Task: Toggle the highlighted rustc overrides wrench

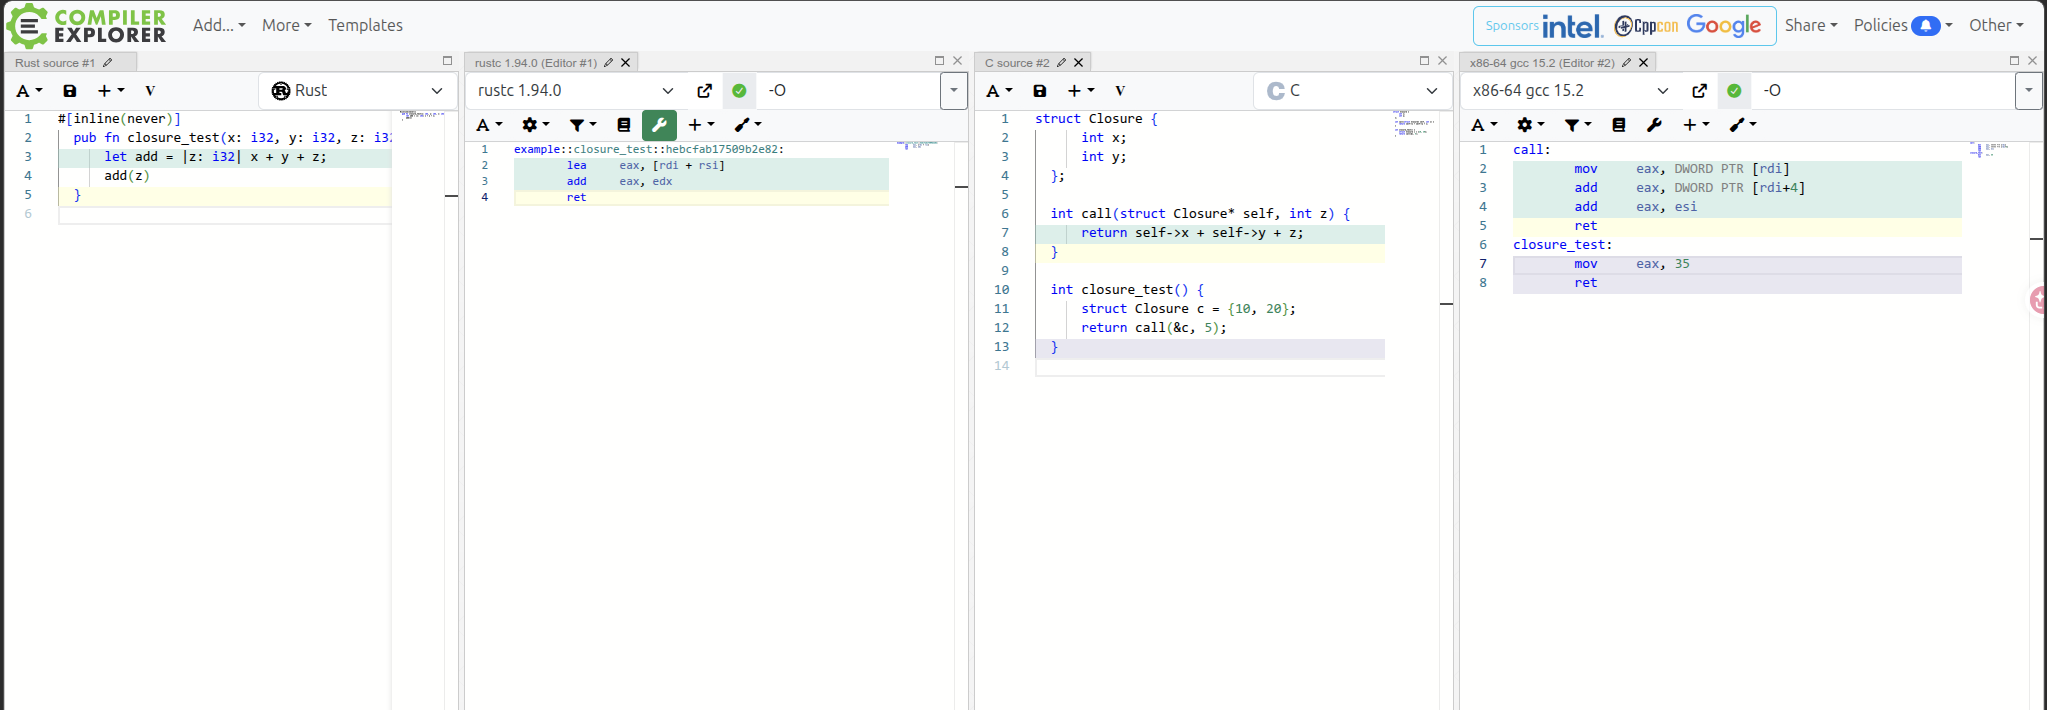Action: 659,125
